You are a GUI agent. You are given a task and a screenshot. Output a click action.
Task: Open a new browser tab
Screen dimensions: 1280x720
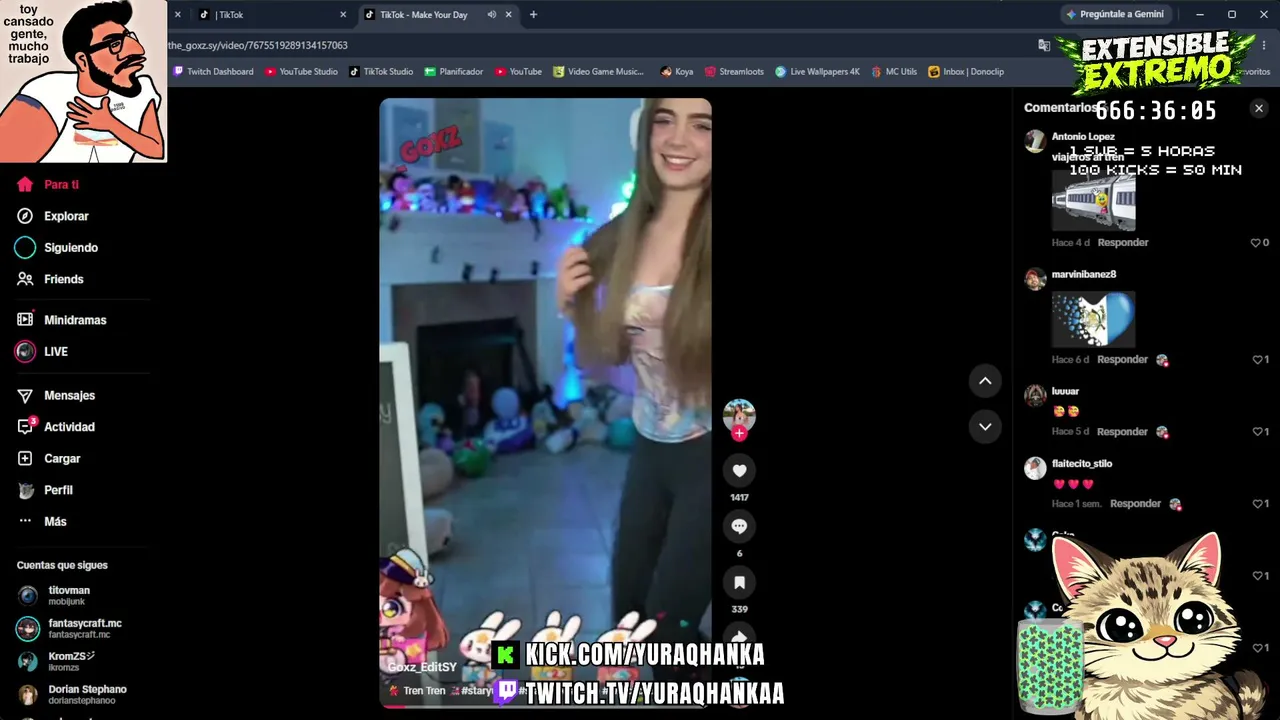pos(533,15)
